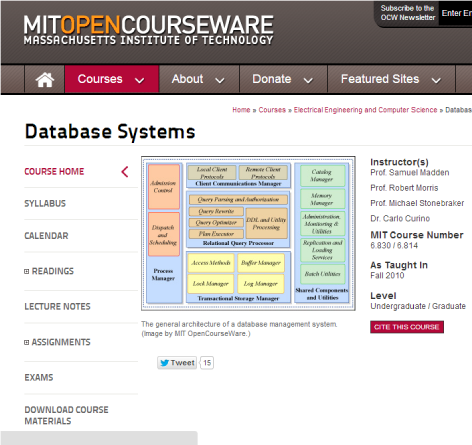Select the Donate menu item
This screenshot has width=472, height=445.
283,79
